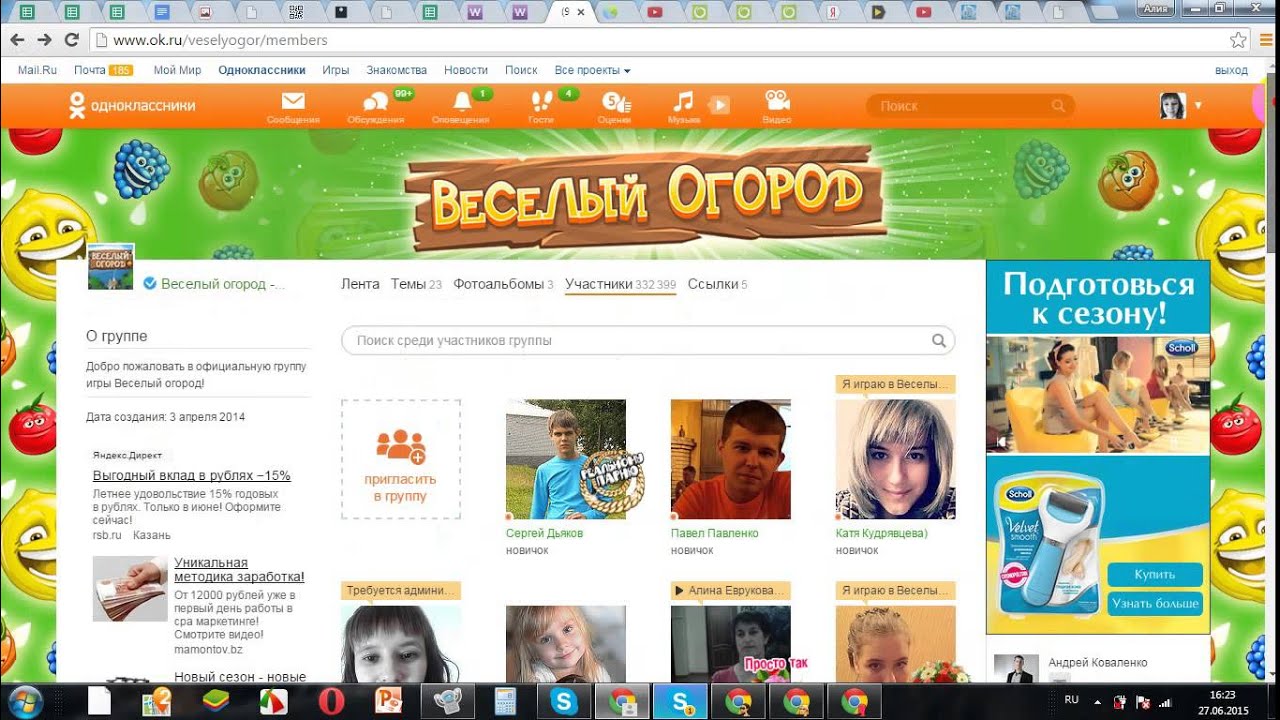1280x720 pixels.
Task: Click Сергей Дьяков photo
Action: coord(566,459)
